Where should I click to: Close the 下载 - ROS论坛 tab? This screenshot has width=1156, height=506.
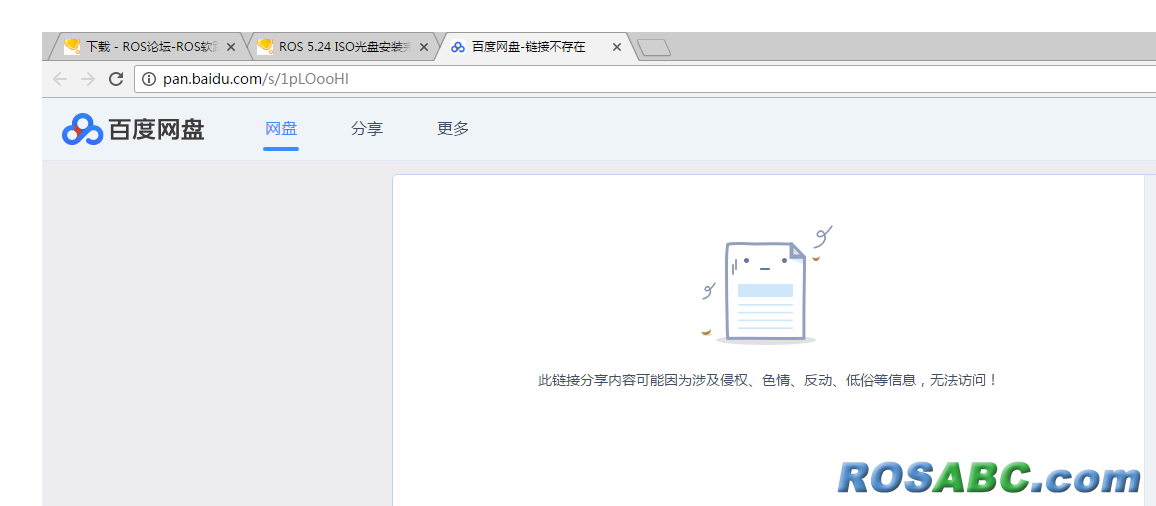231,46
